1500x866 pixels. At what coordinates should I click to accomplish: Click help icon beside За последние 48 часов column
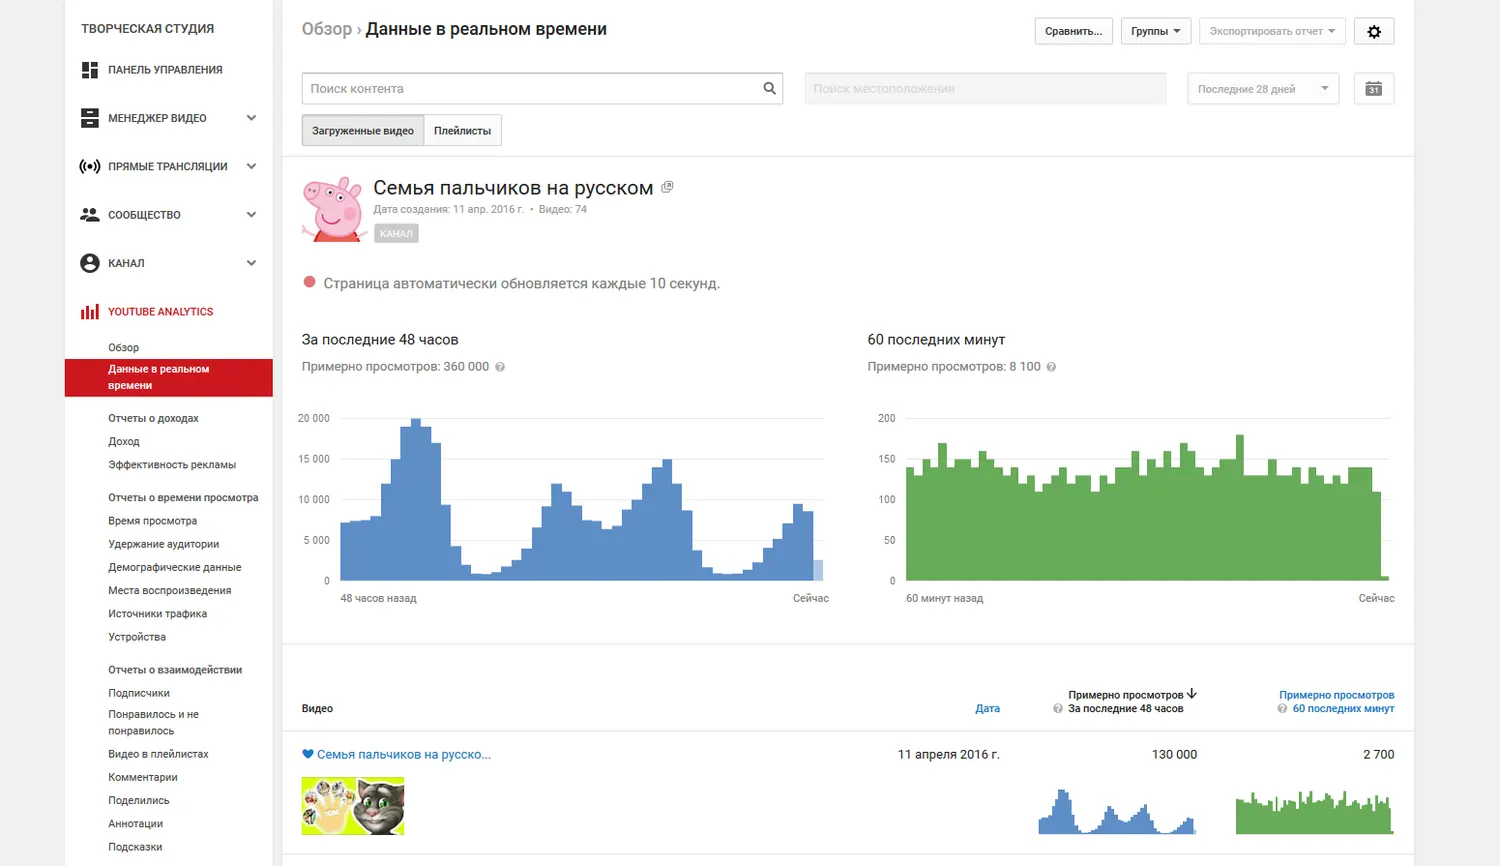coord(1058,709)
